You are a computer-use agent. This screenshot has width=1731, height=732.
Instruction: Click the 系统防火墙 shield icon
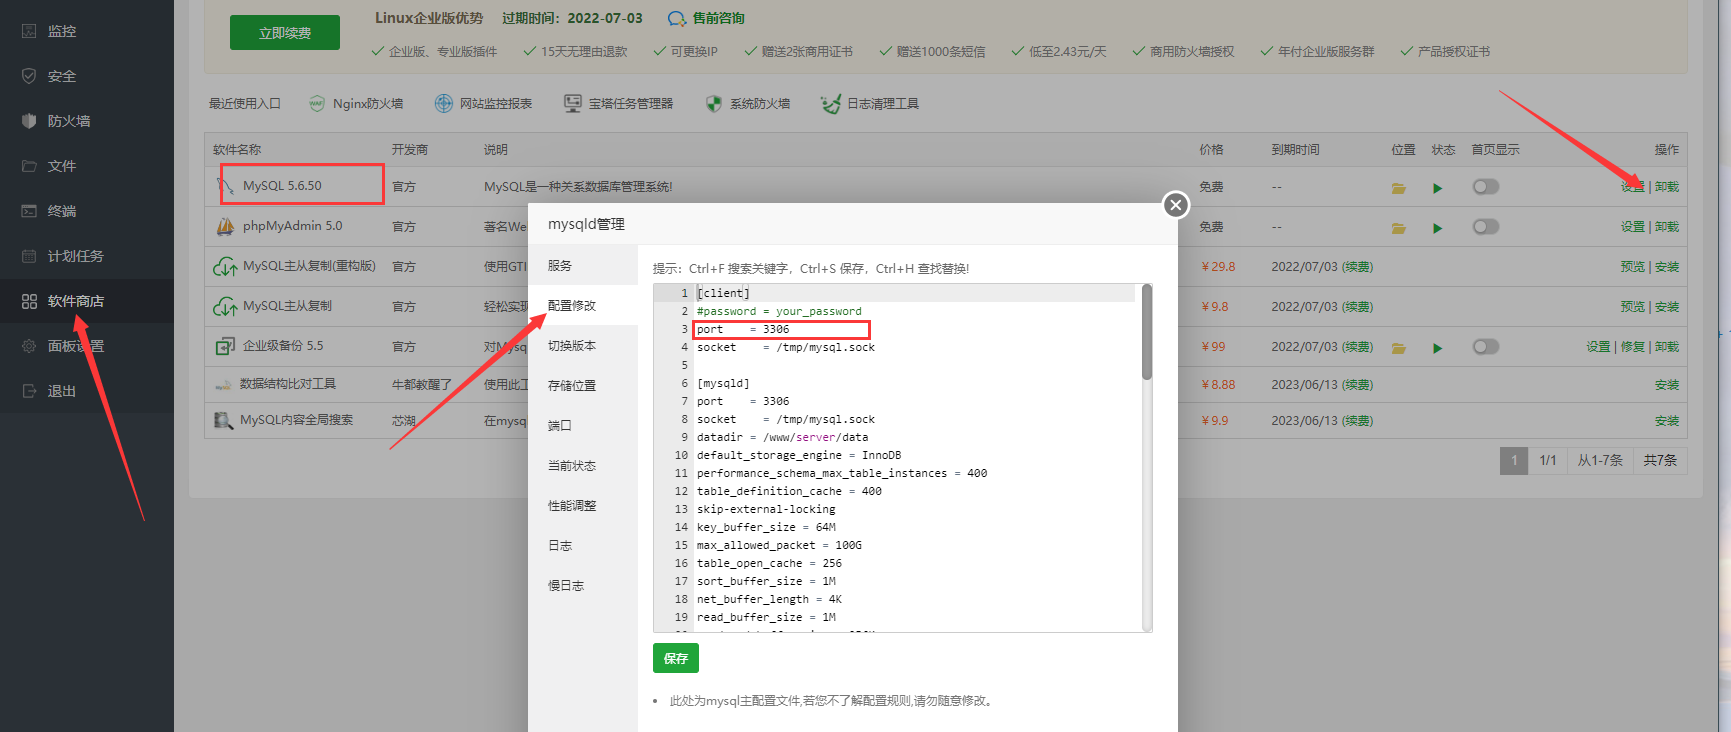click(x=714, y=103)
